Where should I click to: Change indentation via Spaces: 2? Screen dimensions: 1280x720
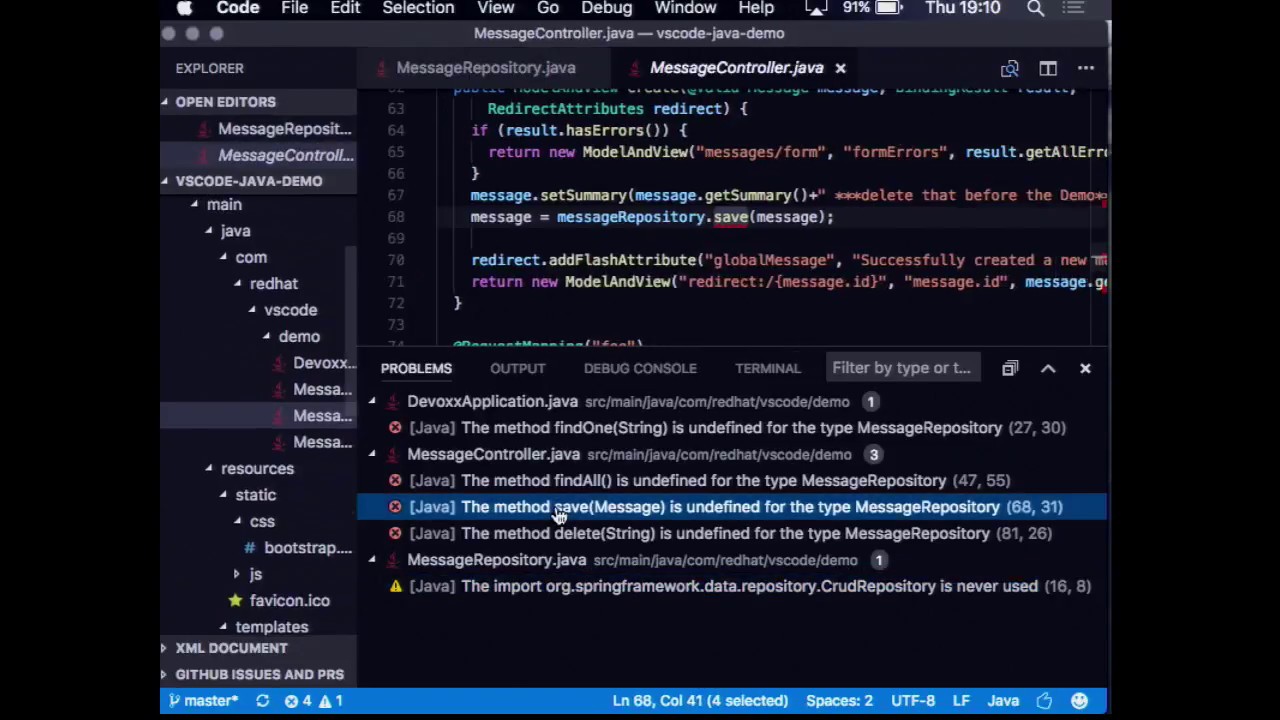[840, 701]
